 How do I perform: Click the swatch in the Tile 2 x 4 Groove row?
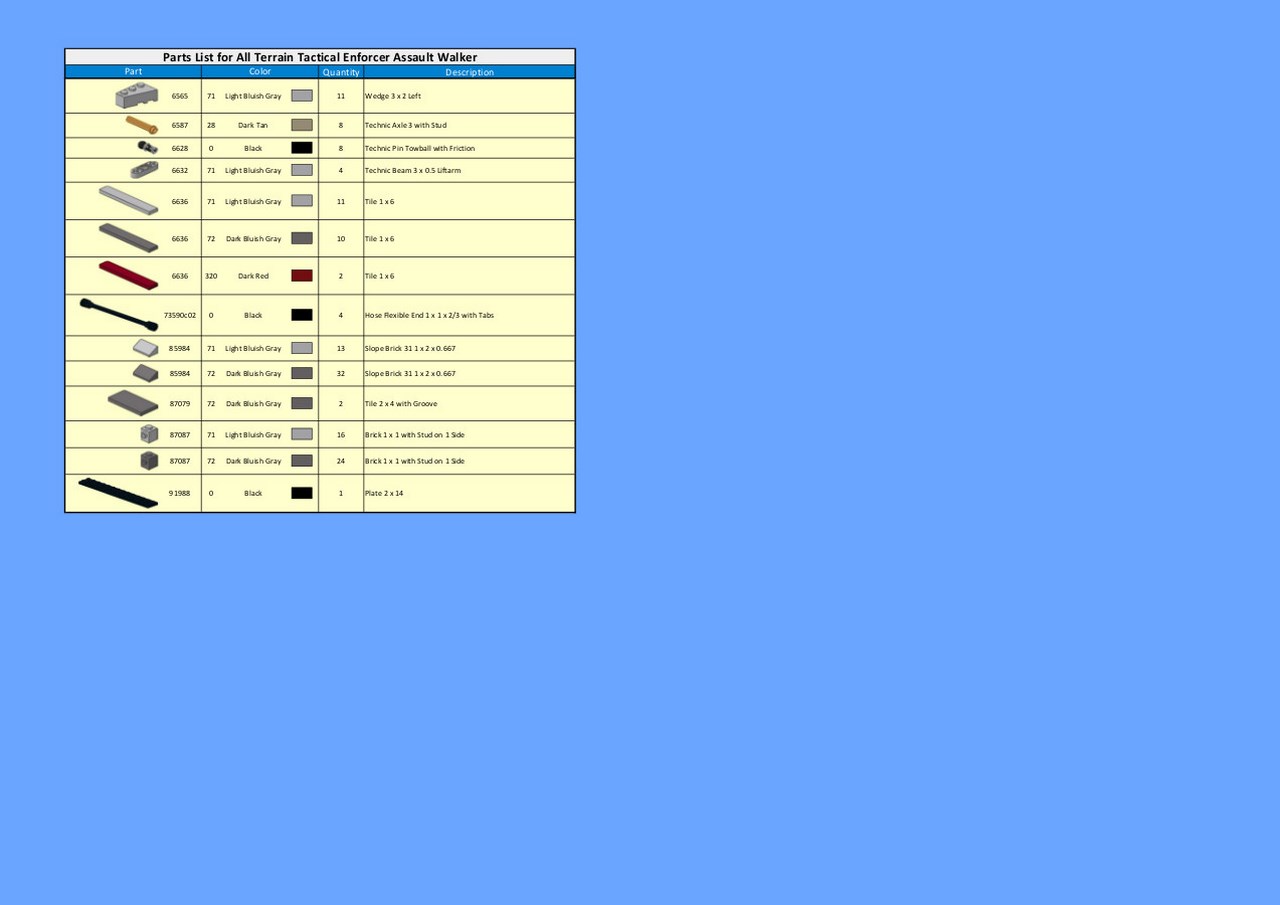302,404
